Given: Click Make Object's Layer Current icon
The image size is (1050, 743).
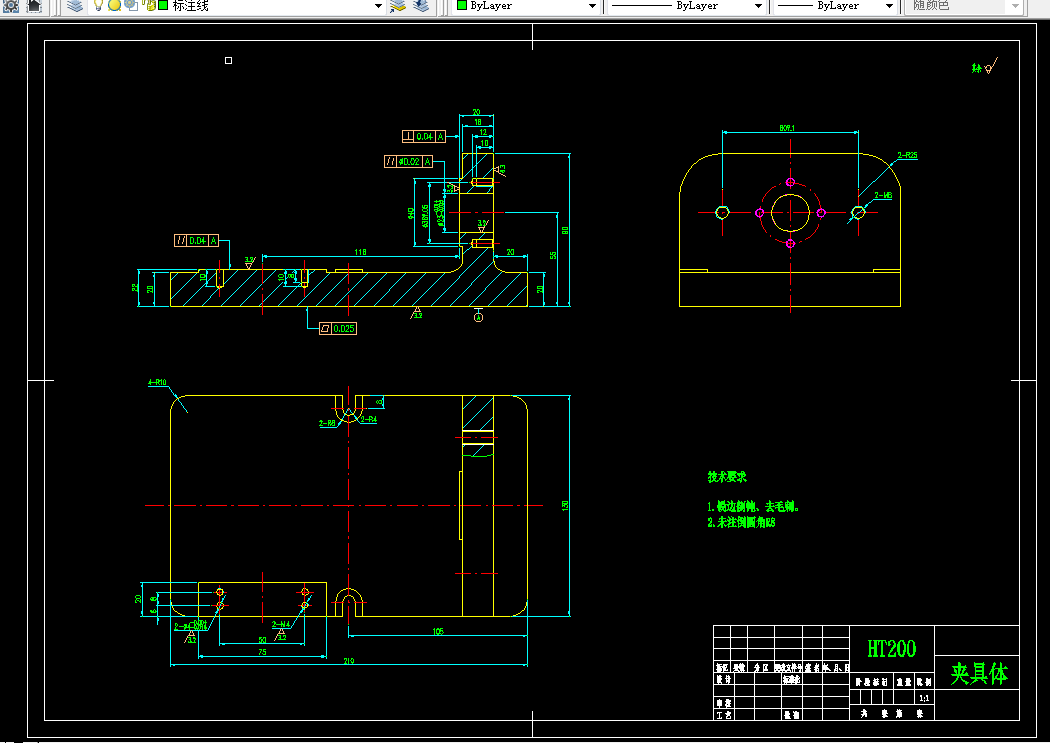Looking at the screenshot, I should (398, 6).
